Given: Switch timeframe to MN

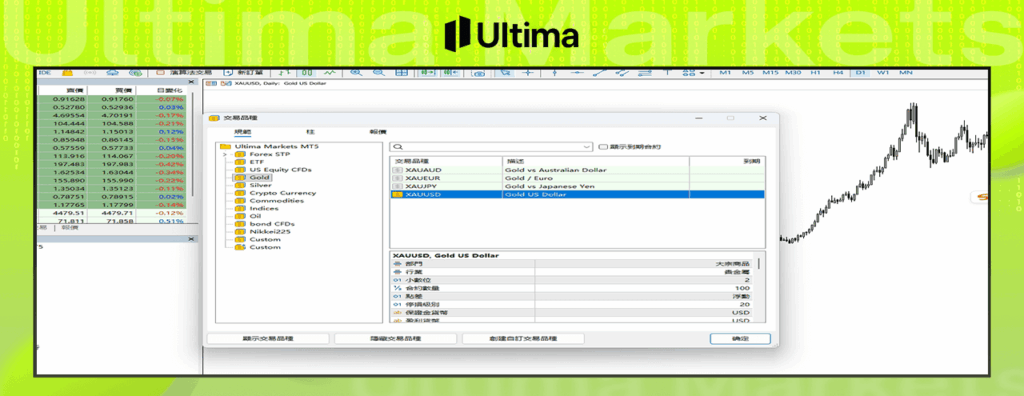Looking at the screenshot, I should pyautogui.click(x=906, y=73).
